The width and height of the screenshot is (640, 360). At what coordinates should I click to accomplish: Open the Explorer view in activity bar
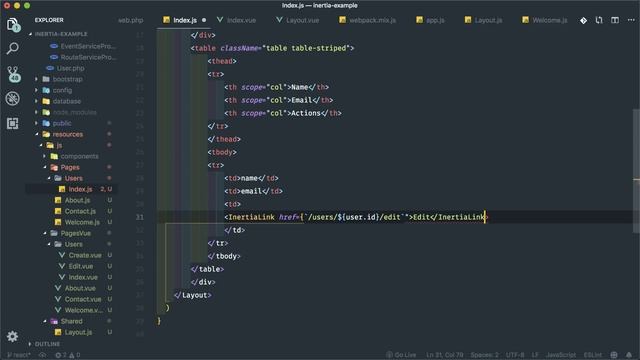click(13, 25)
